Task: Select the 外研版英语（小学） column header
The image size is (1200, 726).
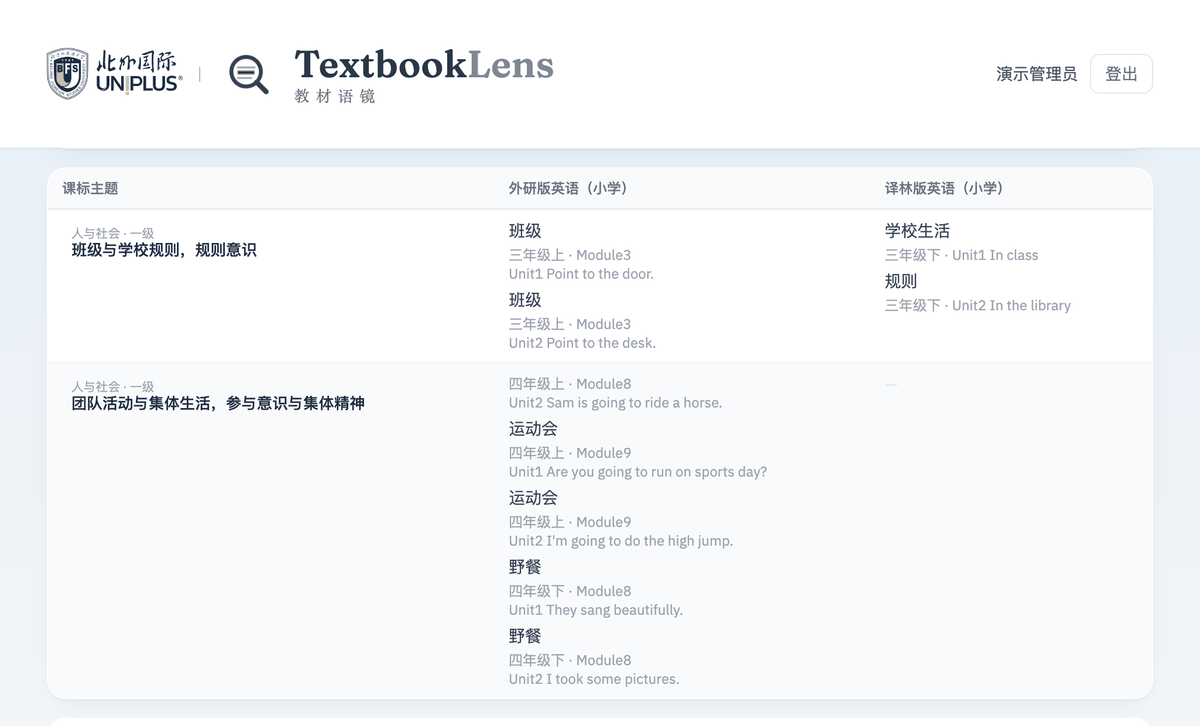Action: point(568,188)
